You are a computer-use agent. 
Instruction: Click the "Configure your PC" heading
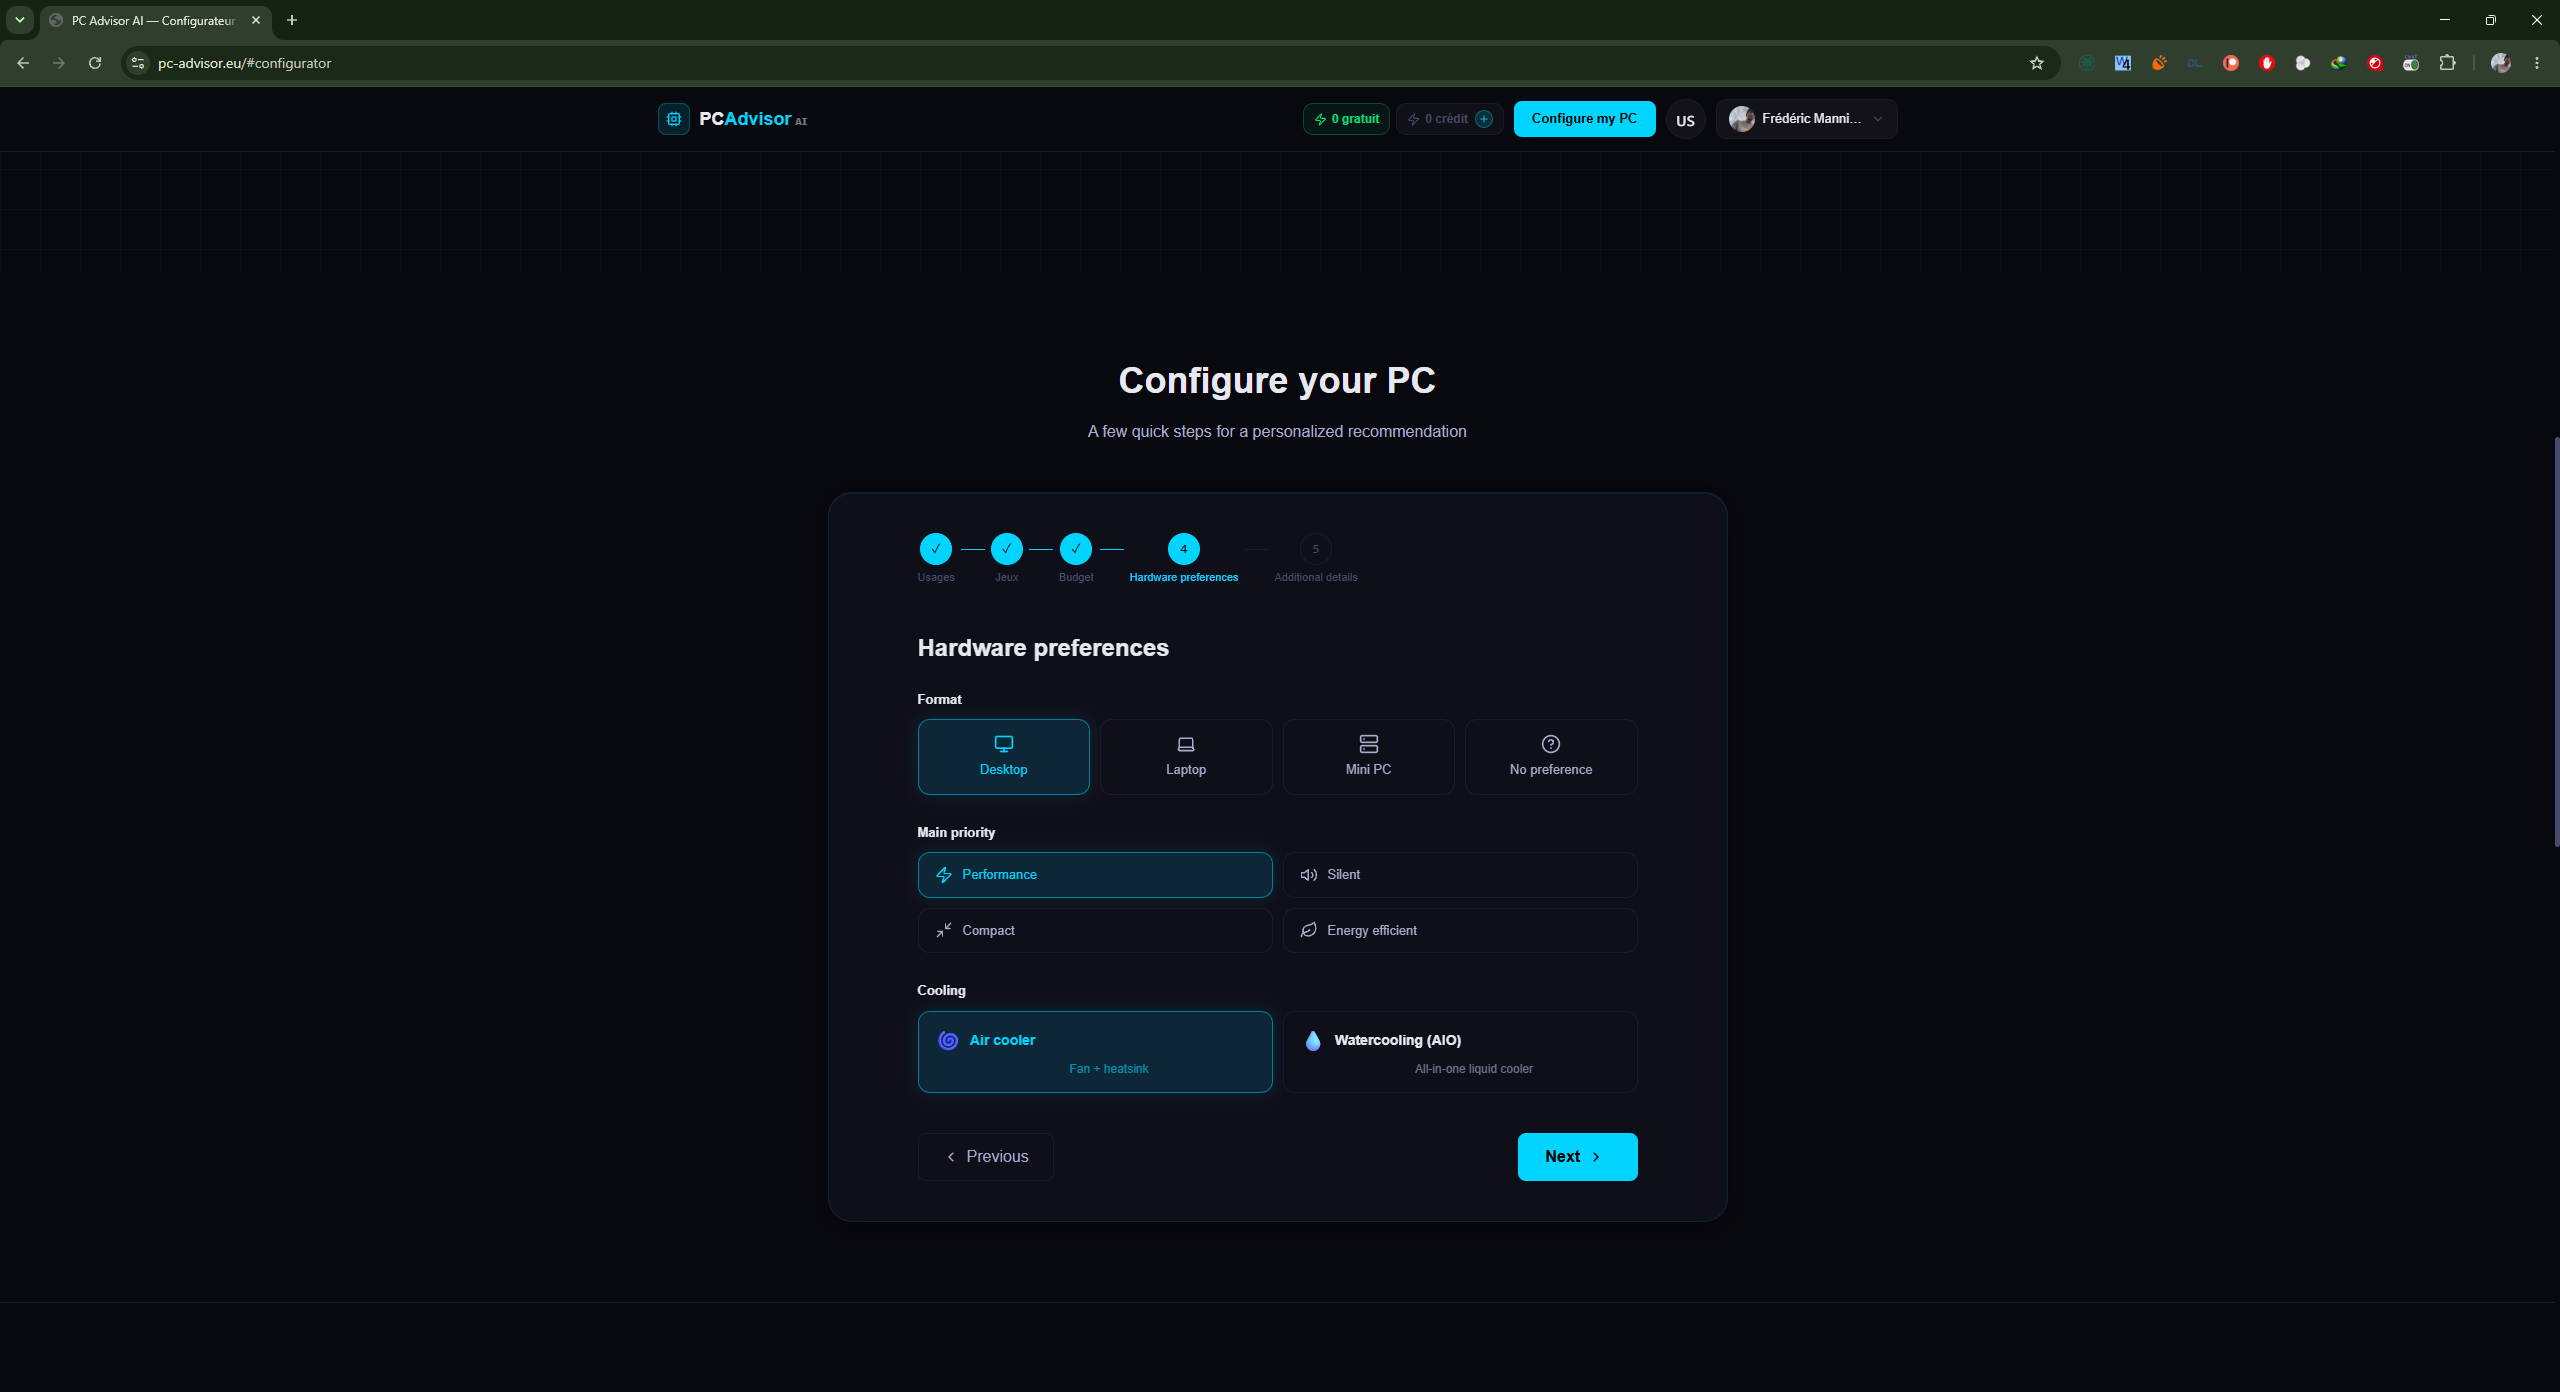[1277, 381]
